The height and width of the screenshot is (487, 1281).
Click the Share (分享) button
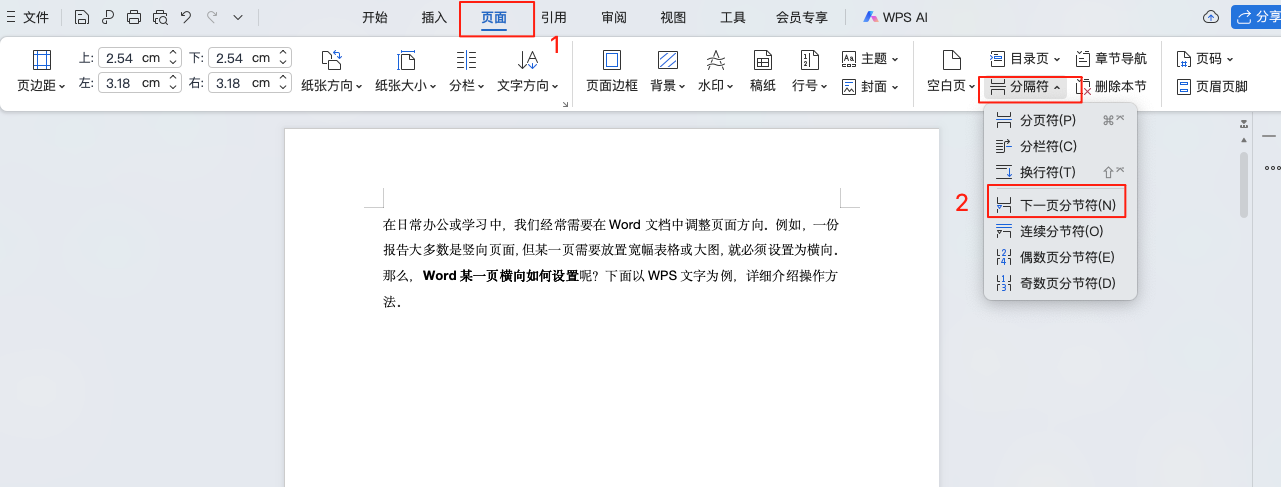coord(1256,17)
